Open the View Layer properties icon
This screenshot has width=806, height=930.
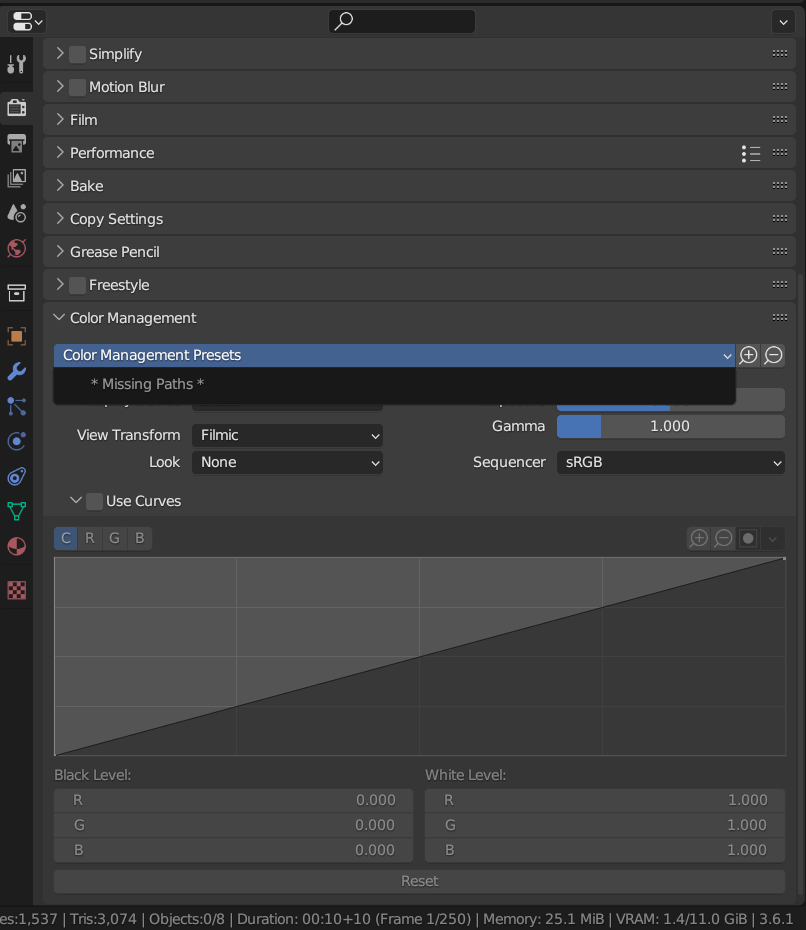pos(16,178)
